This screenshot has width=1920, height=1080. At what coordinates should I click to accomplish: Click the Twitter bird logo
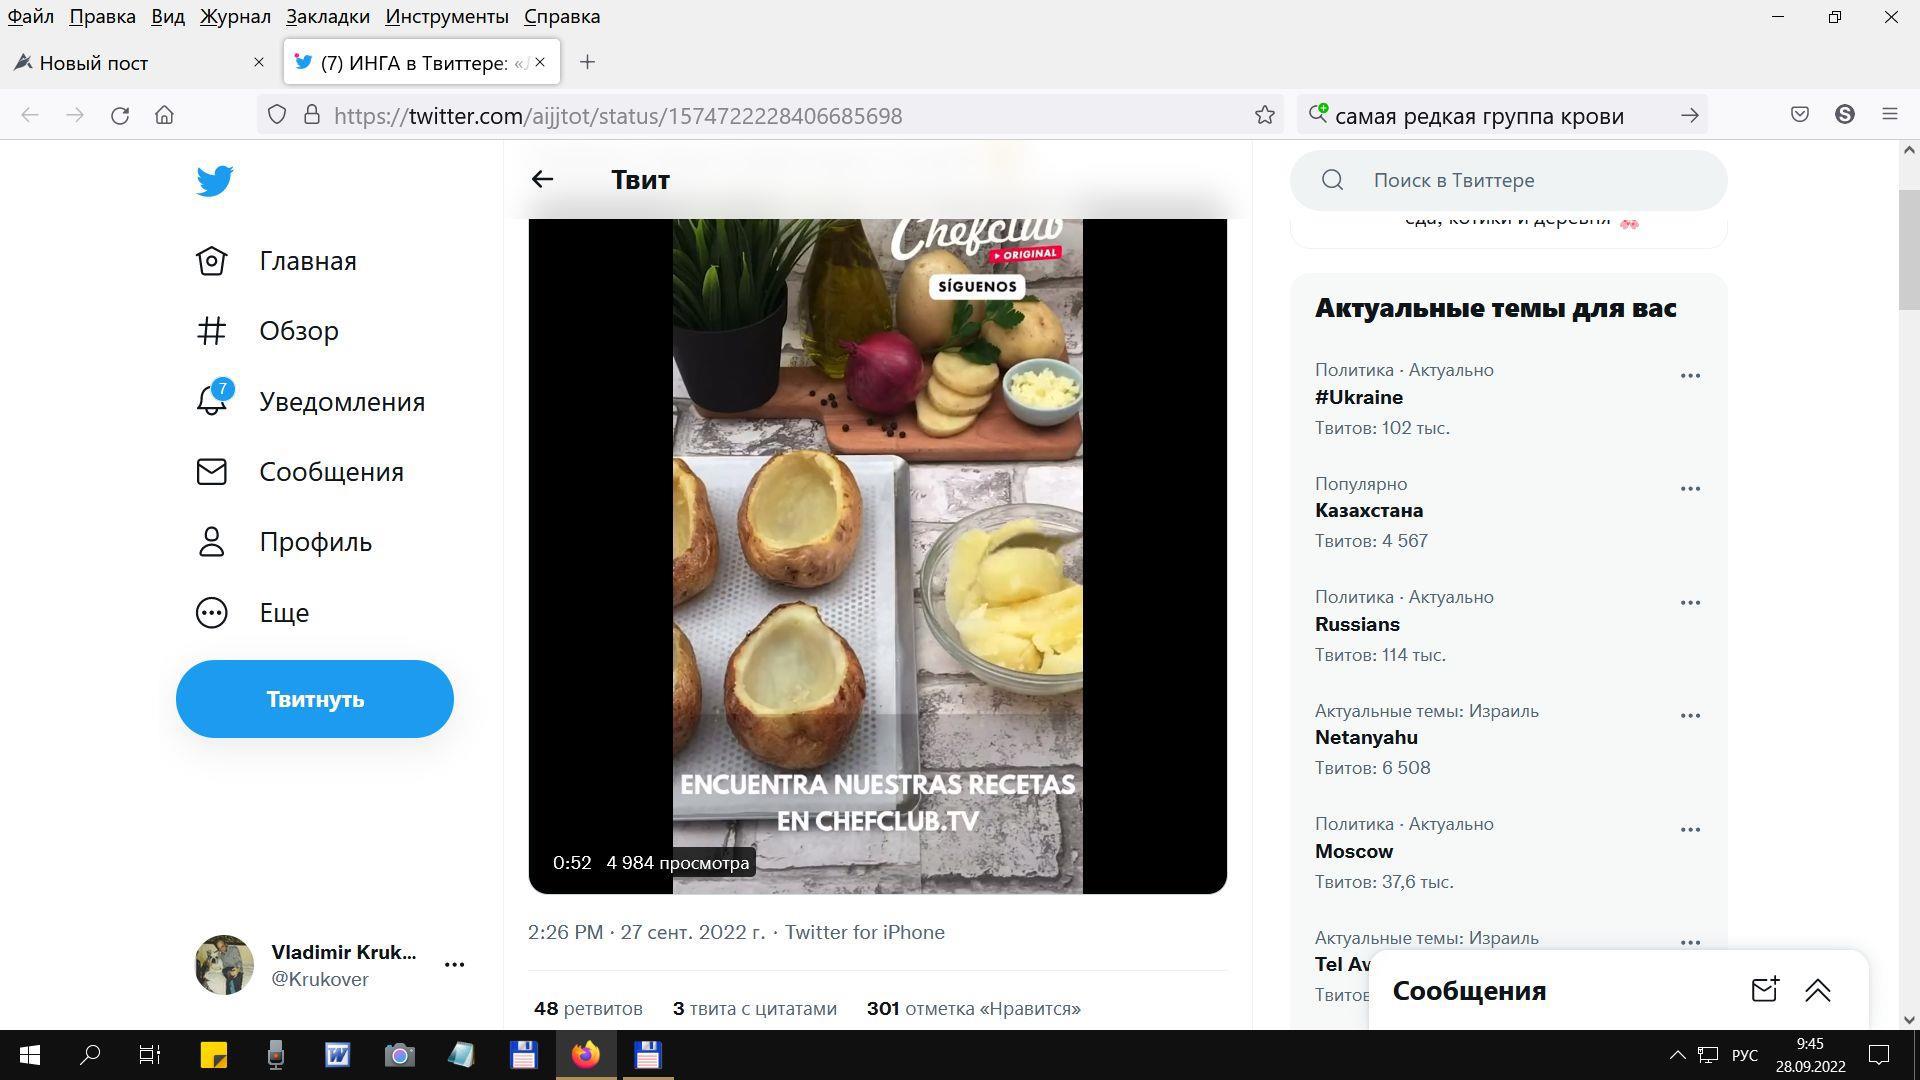[214, 181]
